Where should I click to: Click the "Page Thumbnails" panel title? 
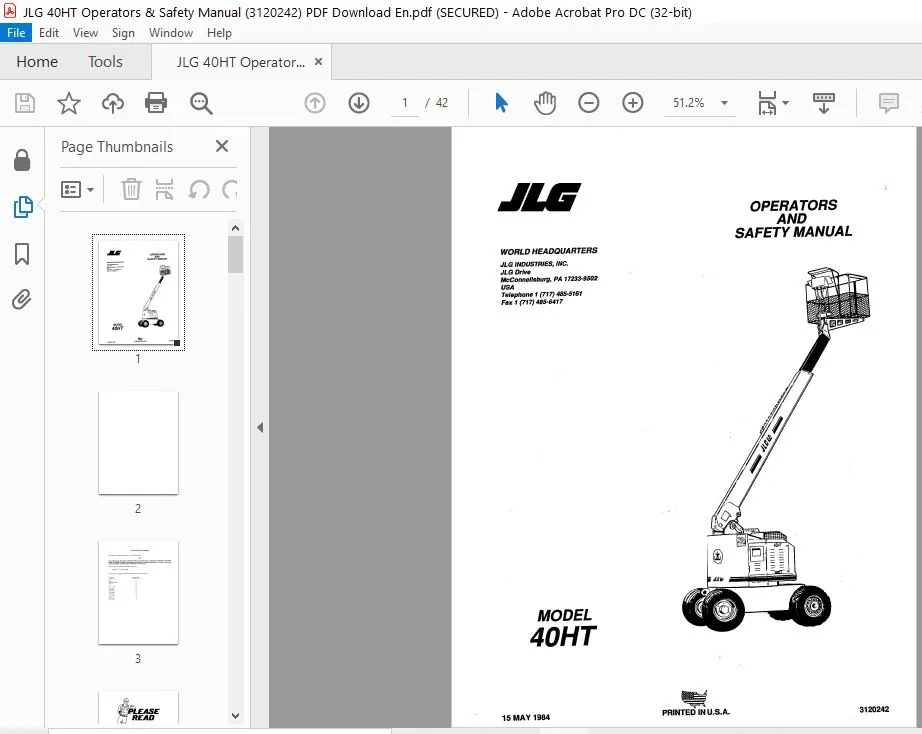coord(117,146)
